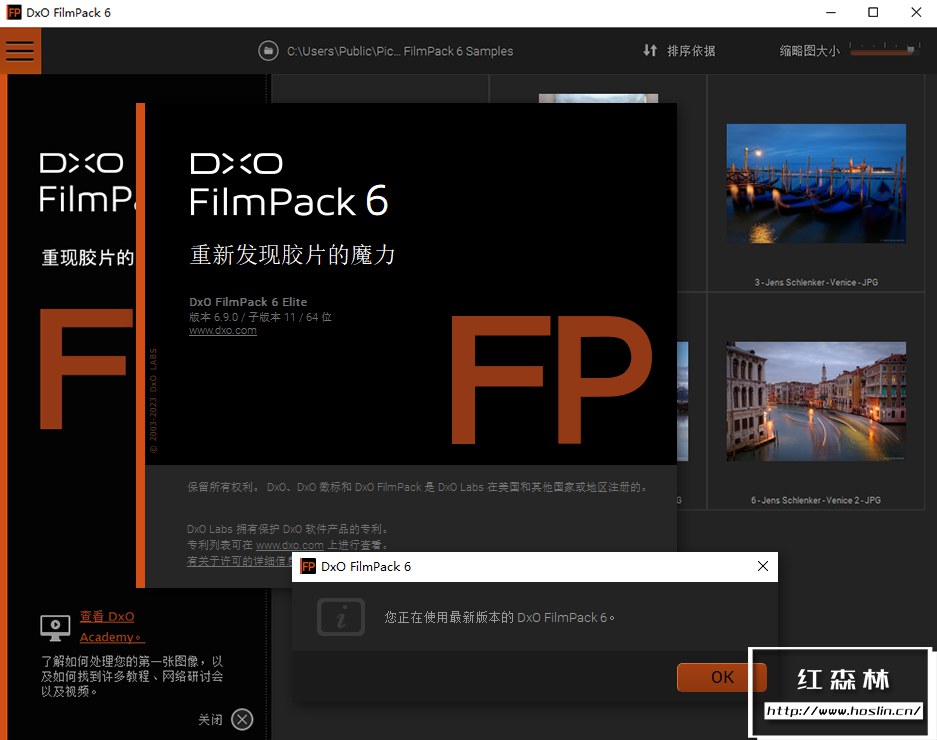Click 3 - Jens Schlenker - Venice - JPG filename
The image size is (937, 740).
tap(816, 282)
